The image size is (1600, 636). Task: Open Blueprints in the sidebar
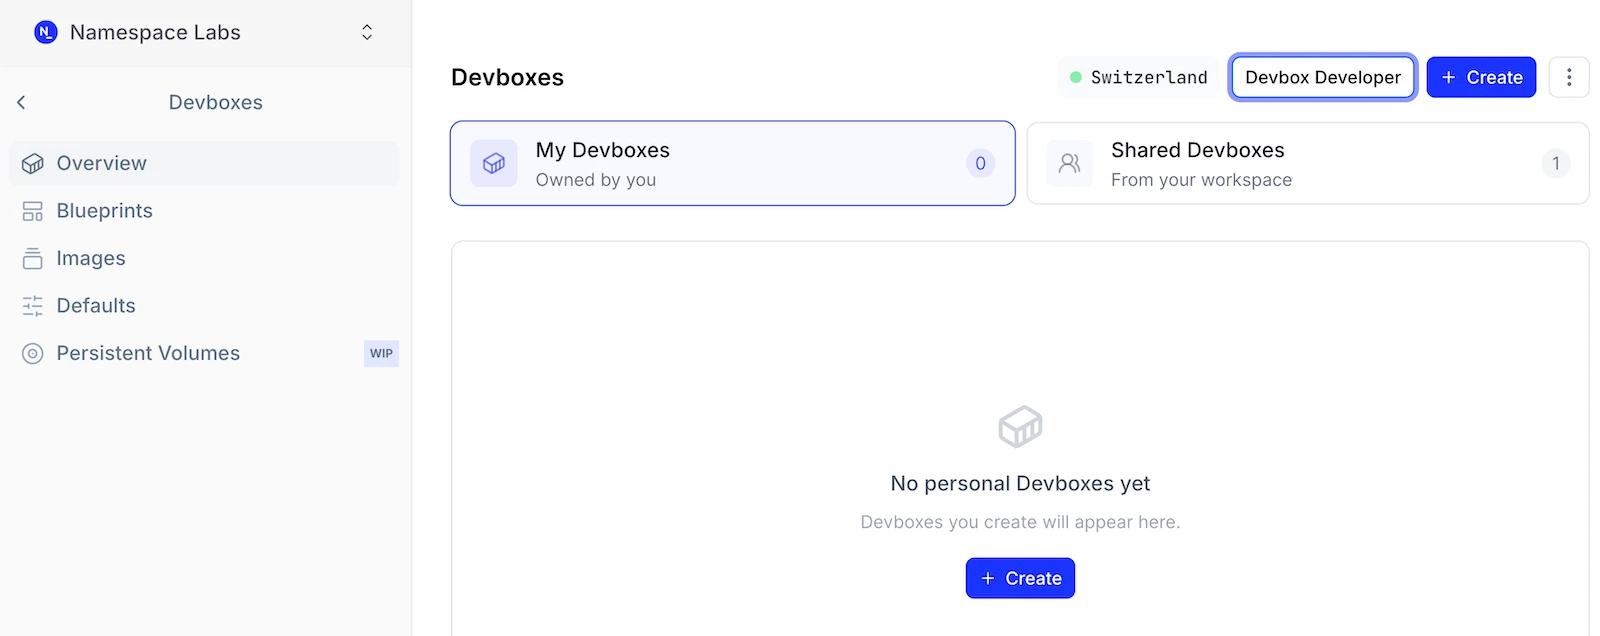tap(204, 211)
